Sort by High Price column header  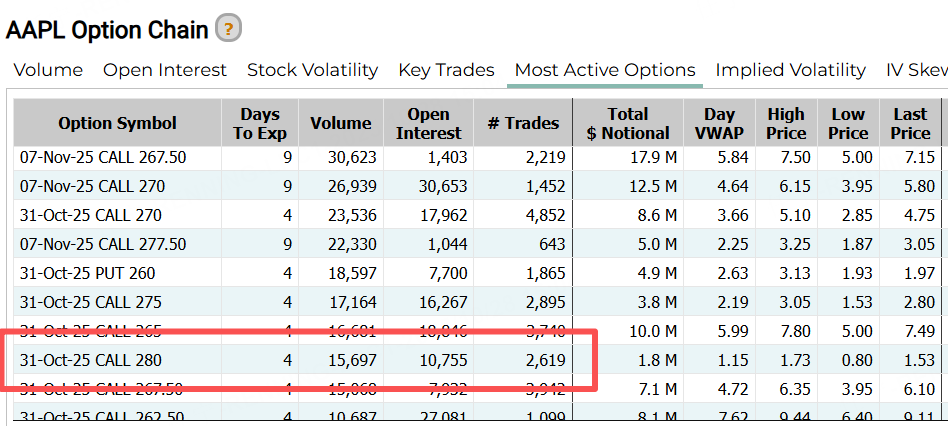click(x=786, y=123)
